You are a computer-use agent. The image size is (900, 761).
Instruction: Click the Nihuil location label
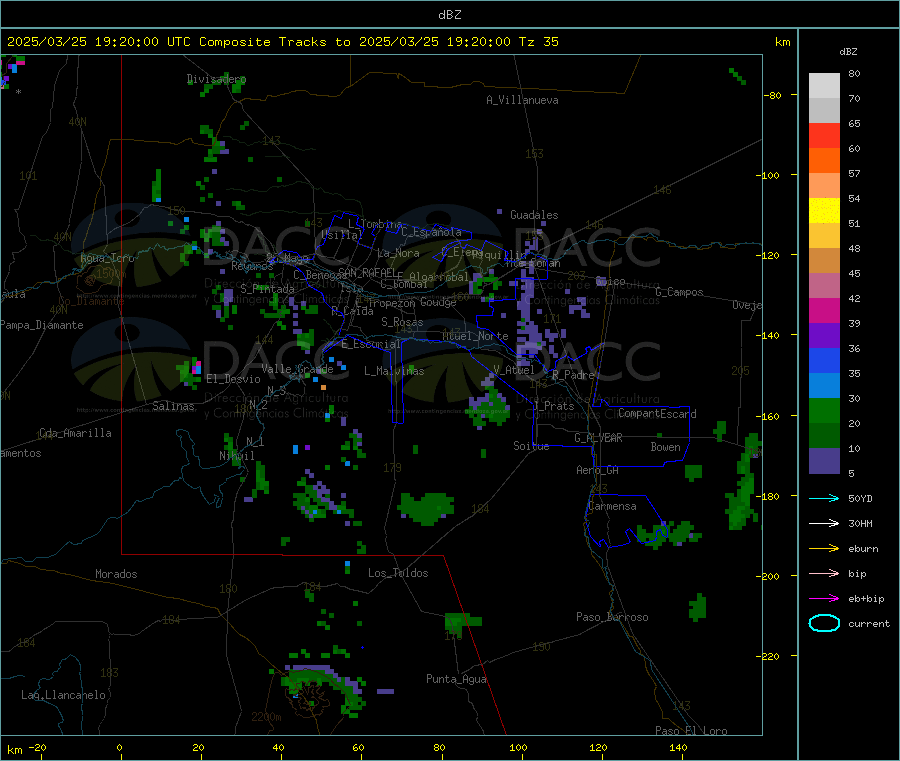(237, 456)
